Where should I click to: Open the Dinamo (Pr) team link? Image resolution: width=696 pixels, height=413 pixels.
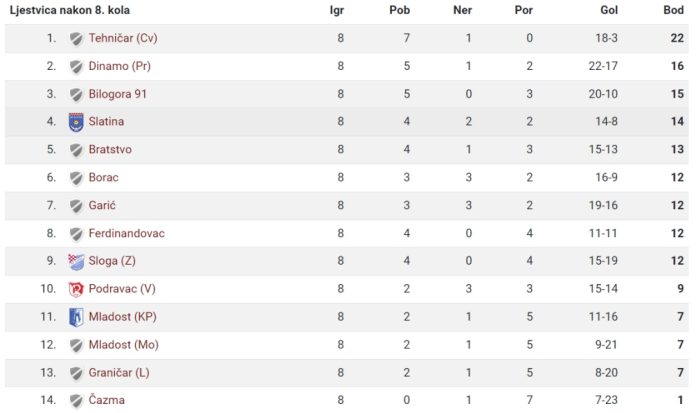coord(119,66)
